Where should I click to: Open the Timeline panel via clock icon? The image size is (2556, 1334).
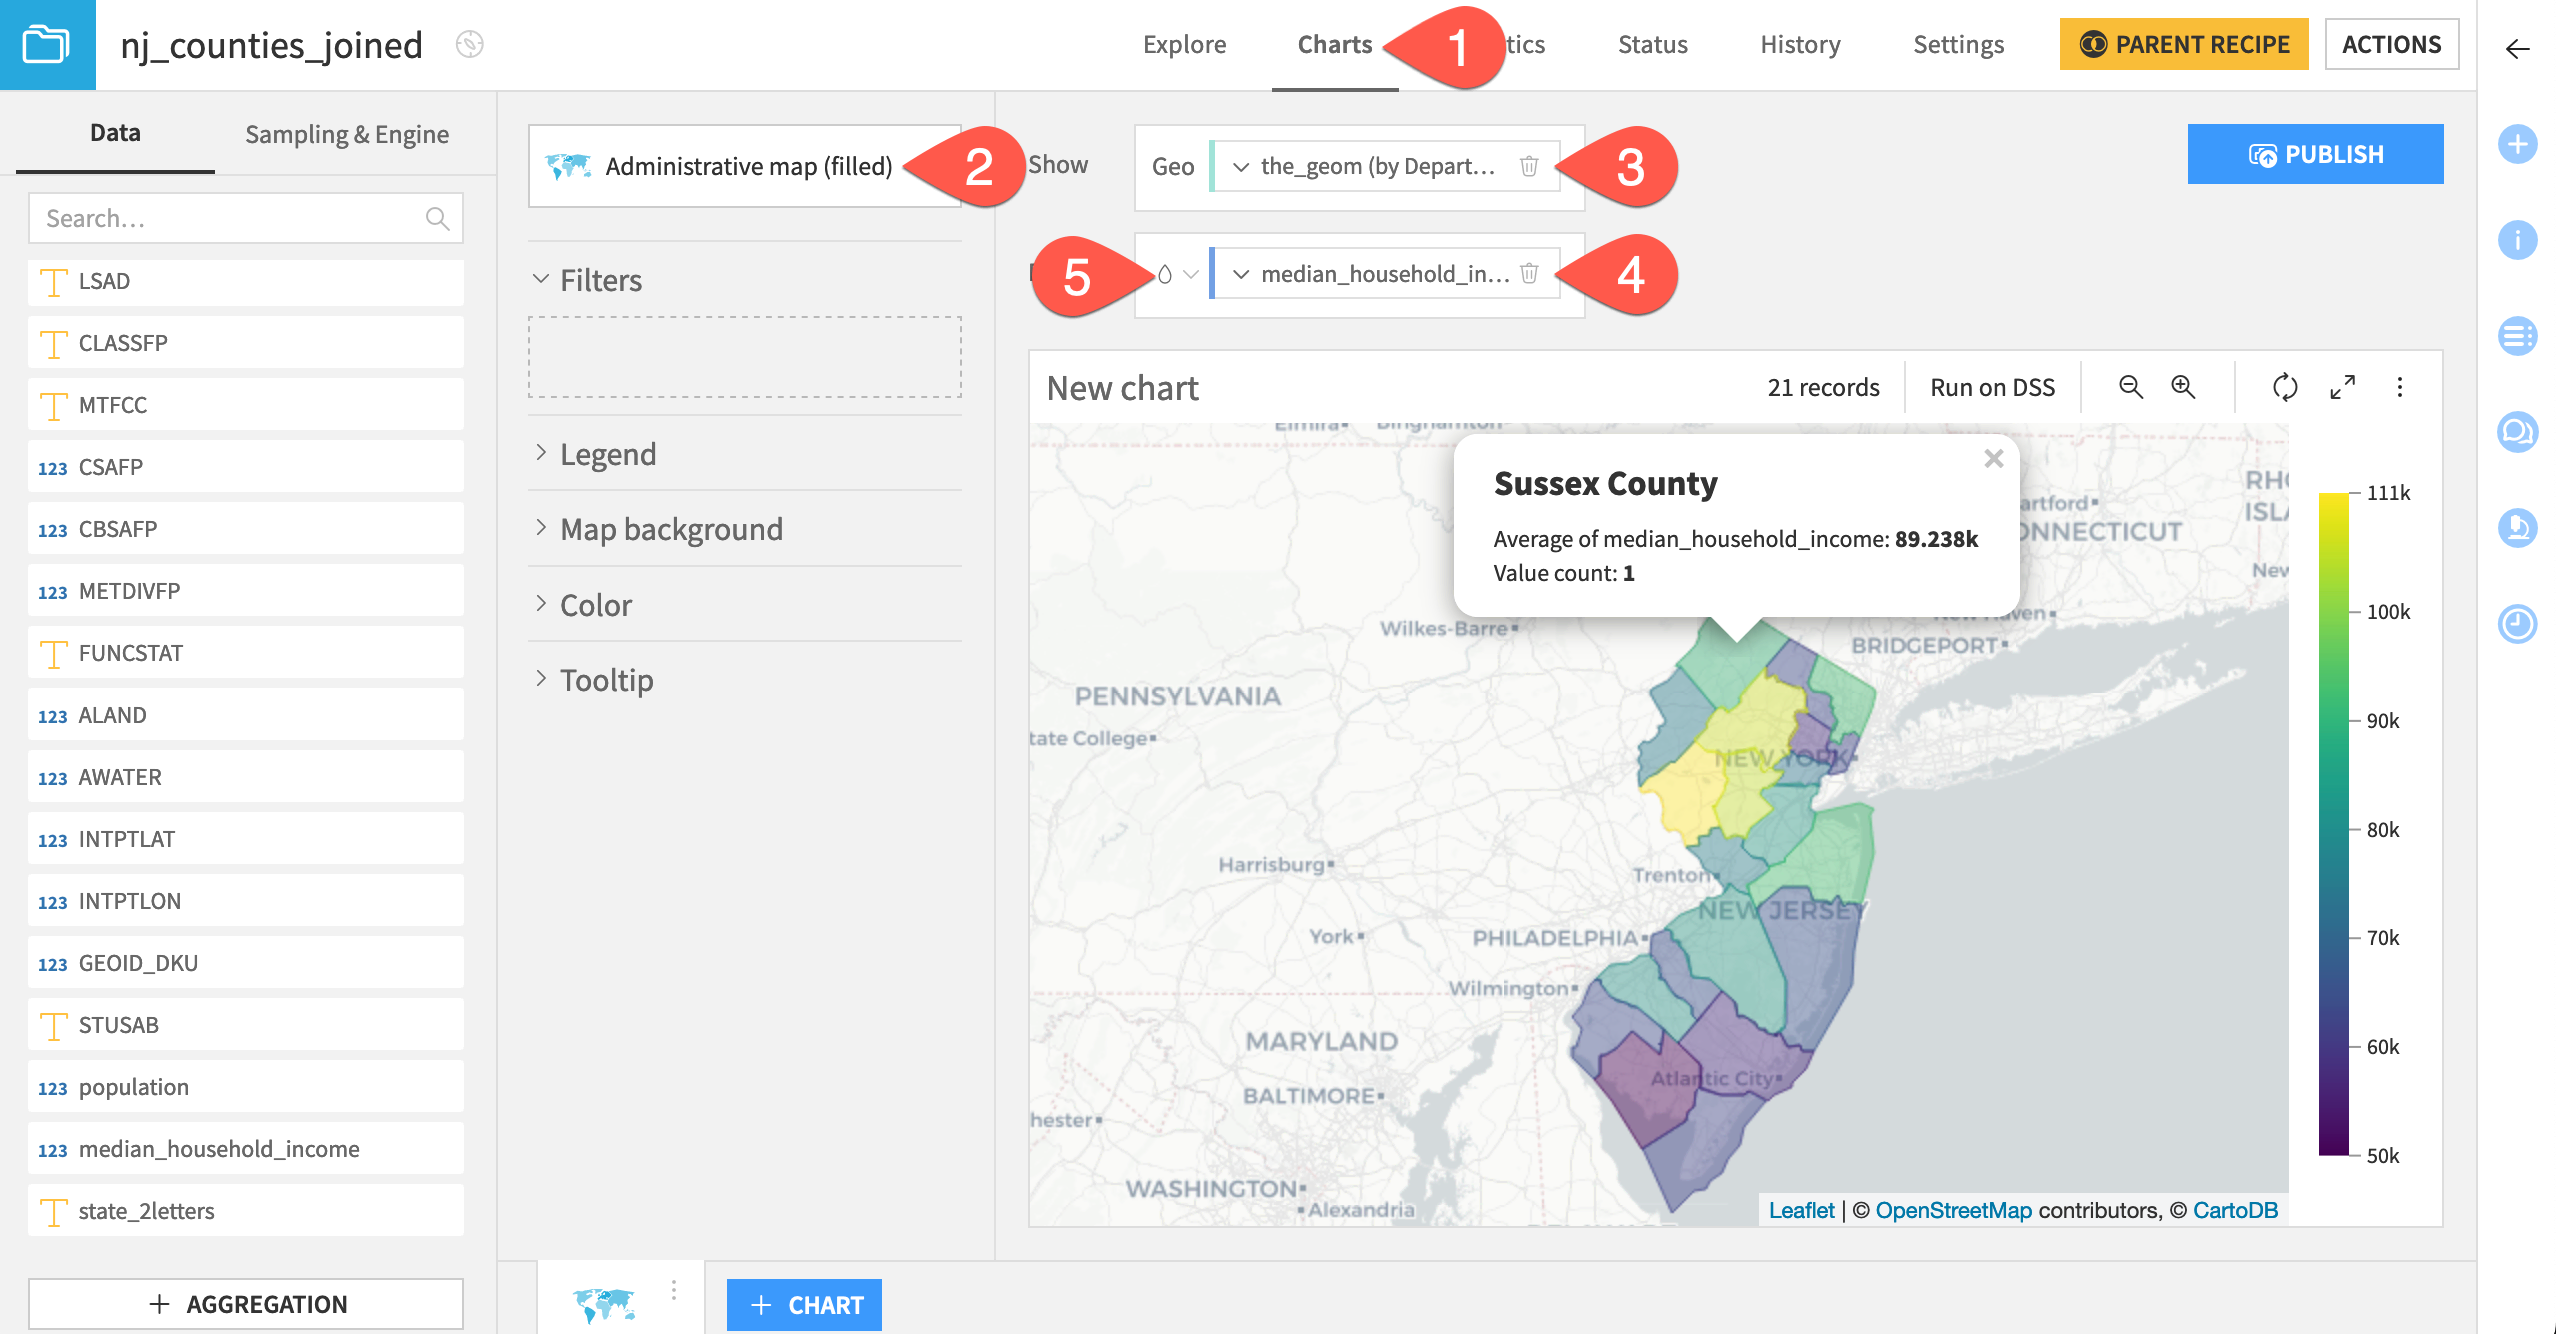click(x=2518, y=625)
